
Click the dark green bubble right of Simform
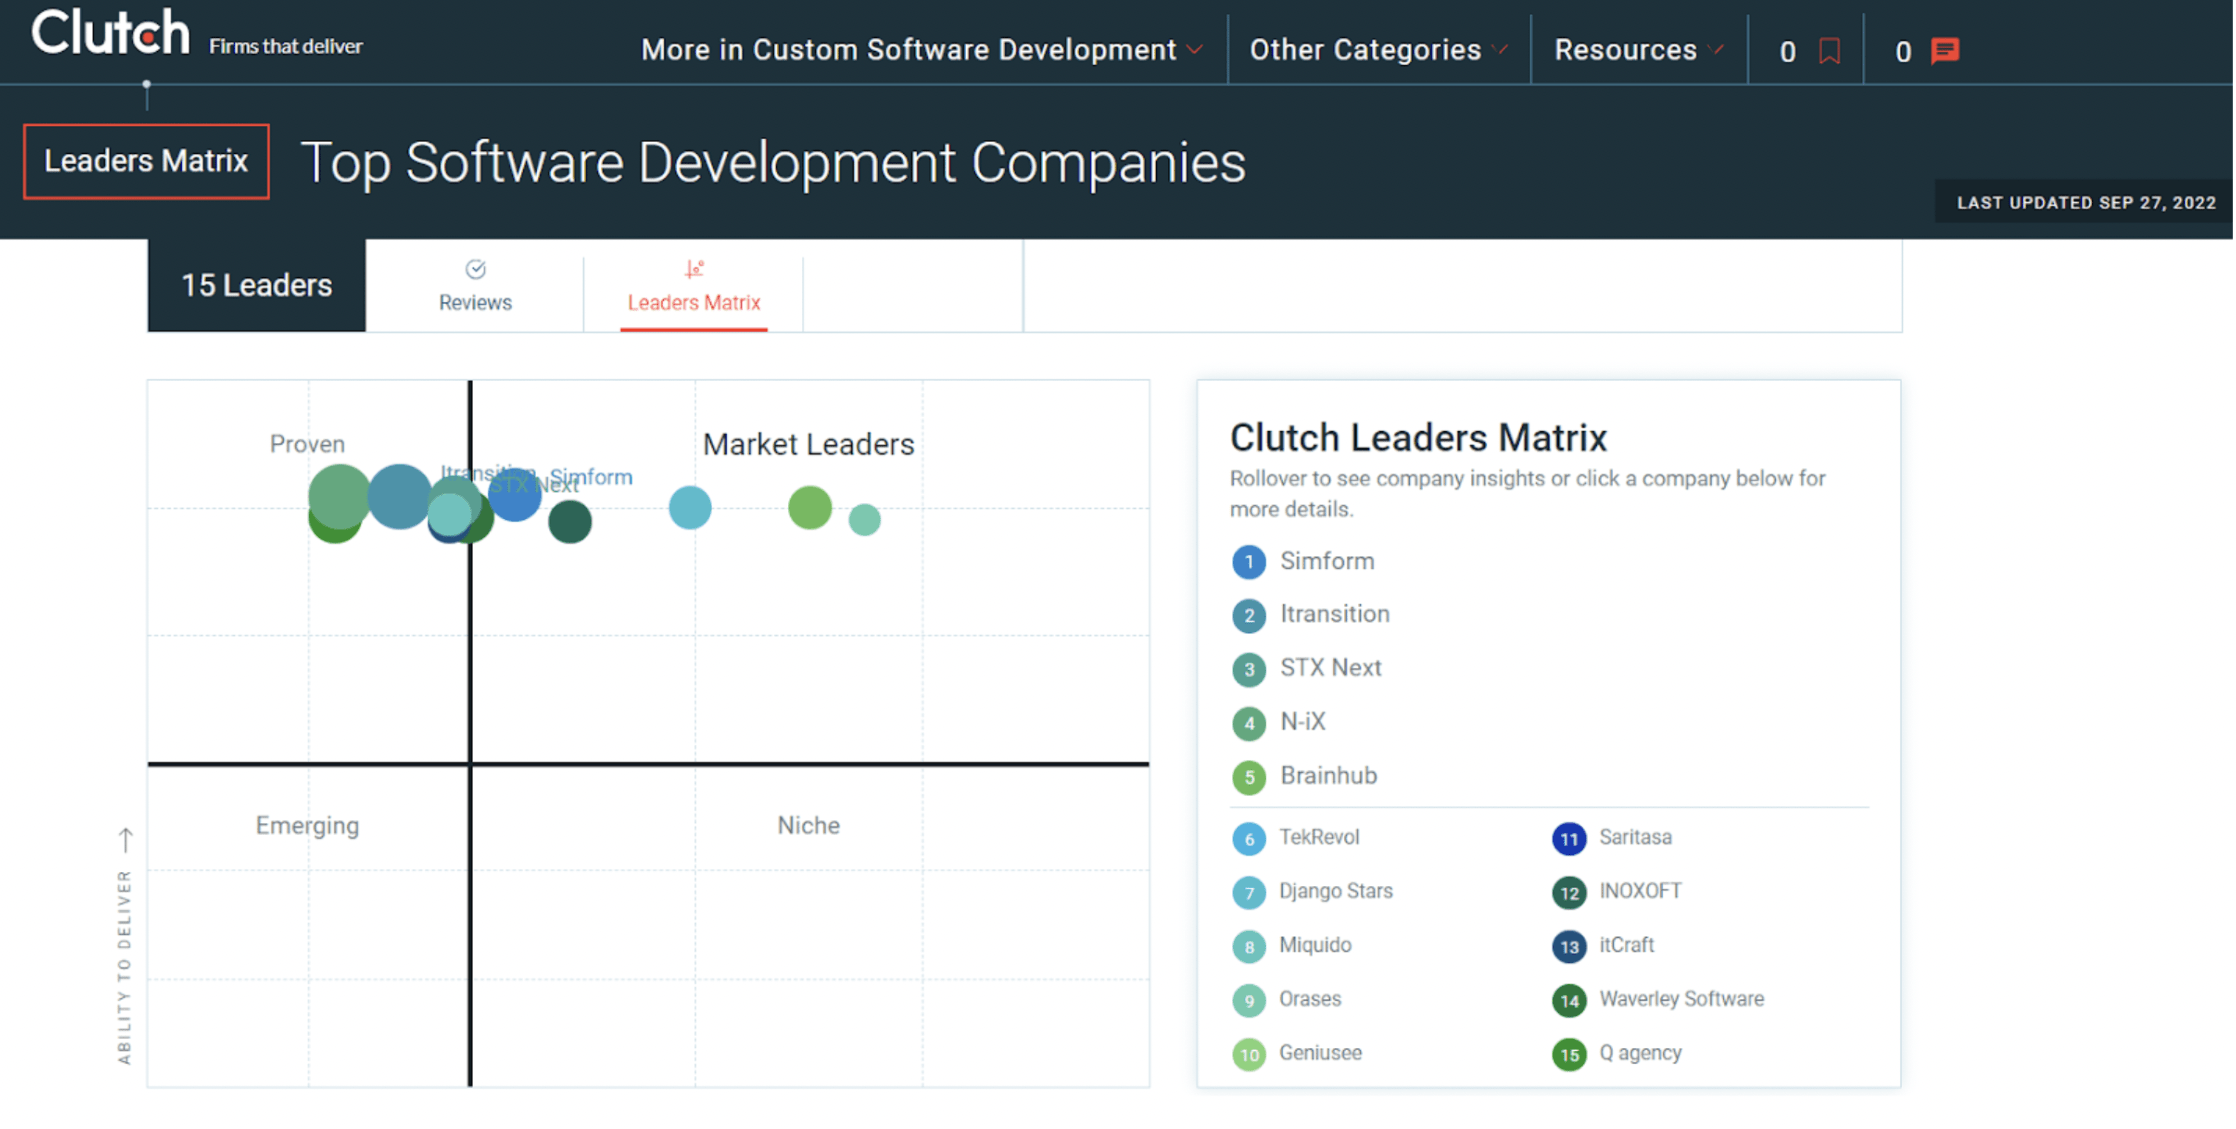click(x=570, y=522)
